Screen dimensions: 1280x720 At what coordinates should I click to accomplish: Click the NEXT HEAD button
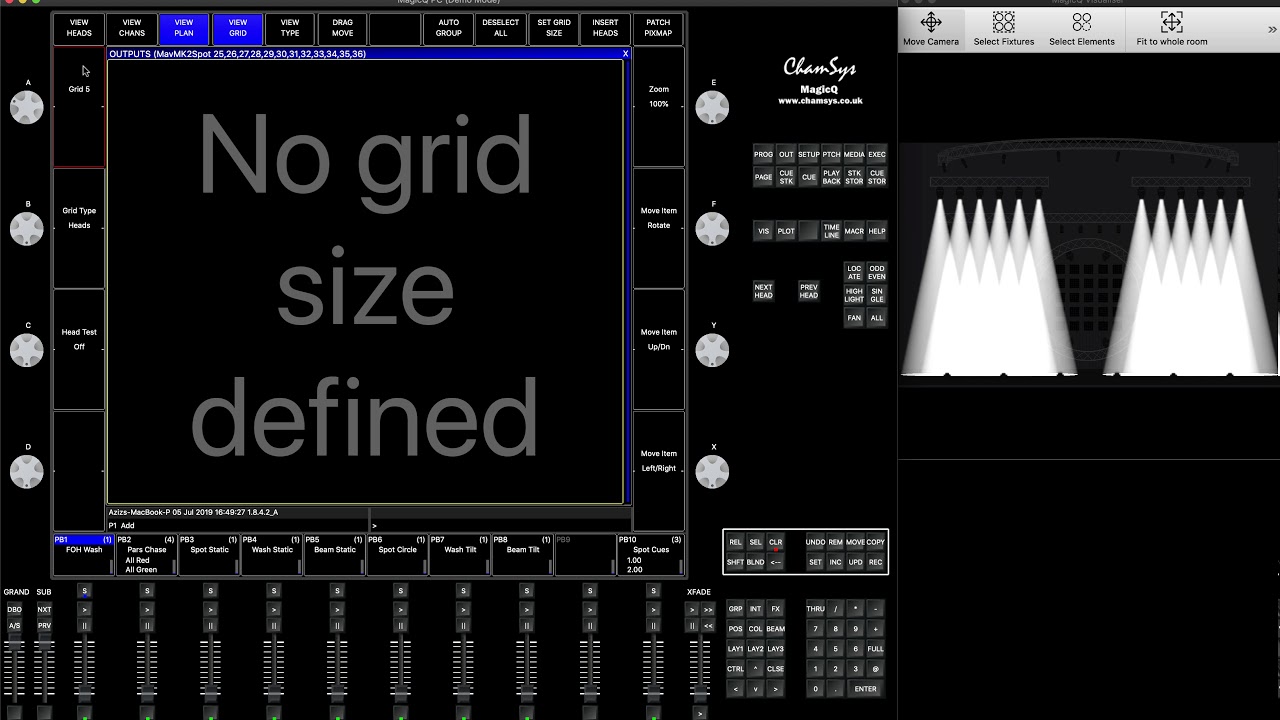(763, 291)
